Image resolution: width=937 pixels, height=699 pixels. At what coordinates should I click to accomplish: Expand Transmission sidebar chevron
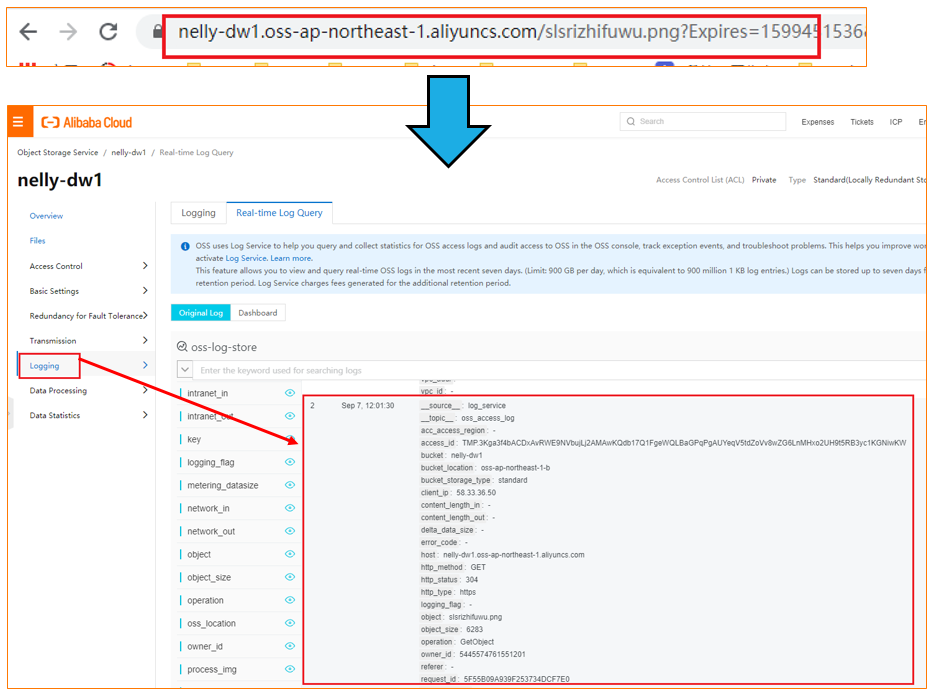(145, 340)
